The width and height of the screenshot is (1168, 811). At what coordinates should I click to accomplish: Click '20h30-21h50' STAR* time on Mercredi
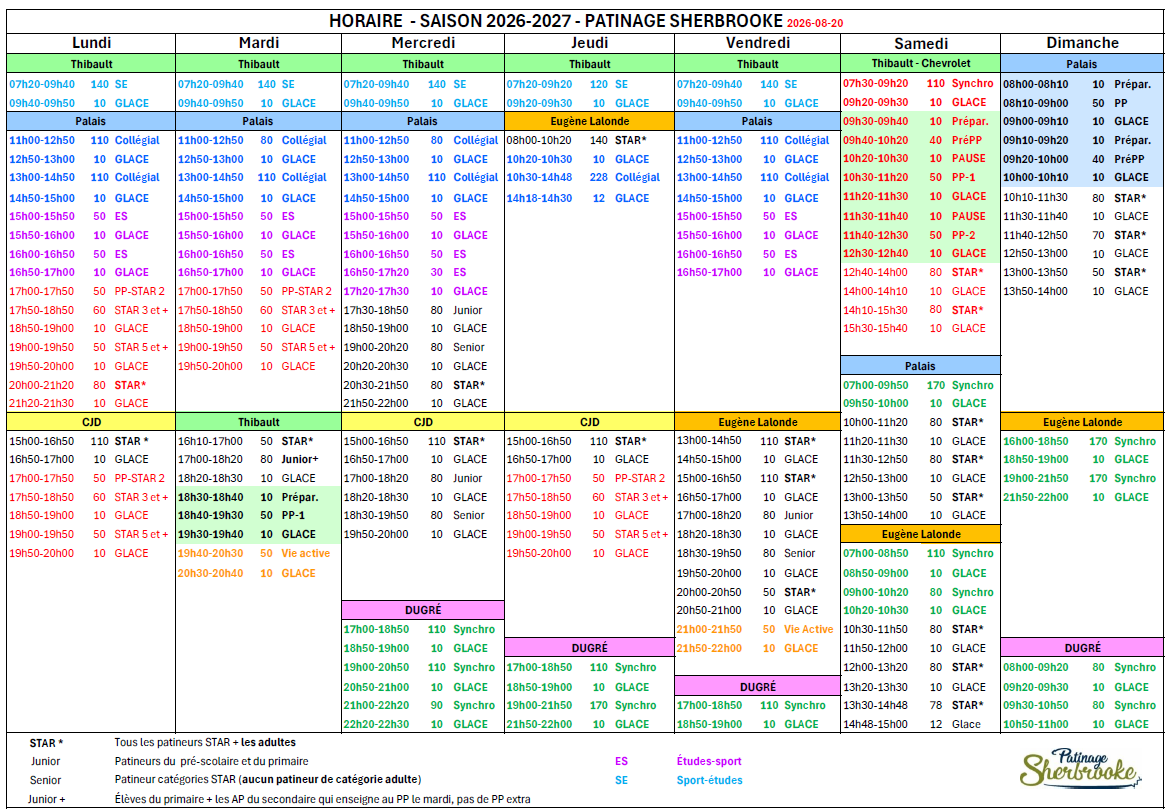[x=376, y=385]
